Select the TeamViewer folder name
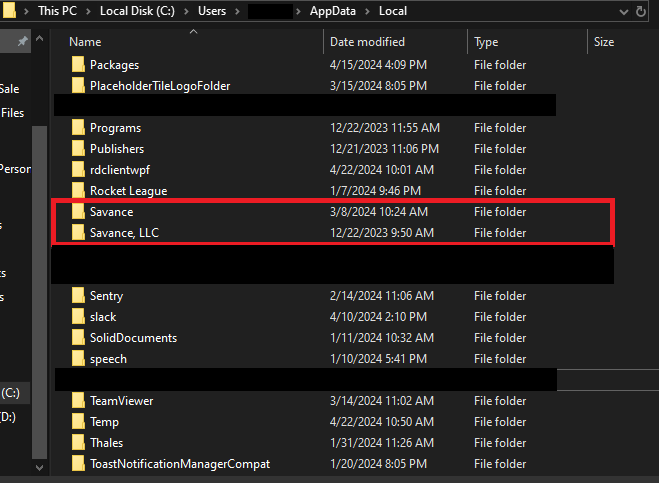Viewport: 659px width, 483px height. [x=121, y=401]
